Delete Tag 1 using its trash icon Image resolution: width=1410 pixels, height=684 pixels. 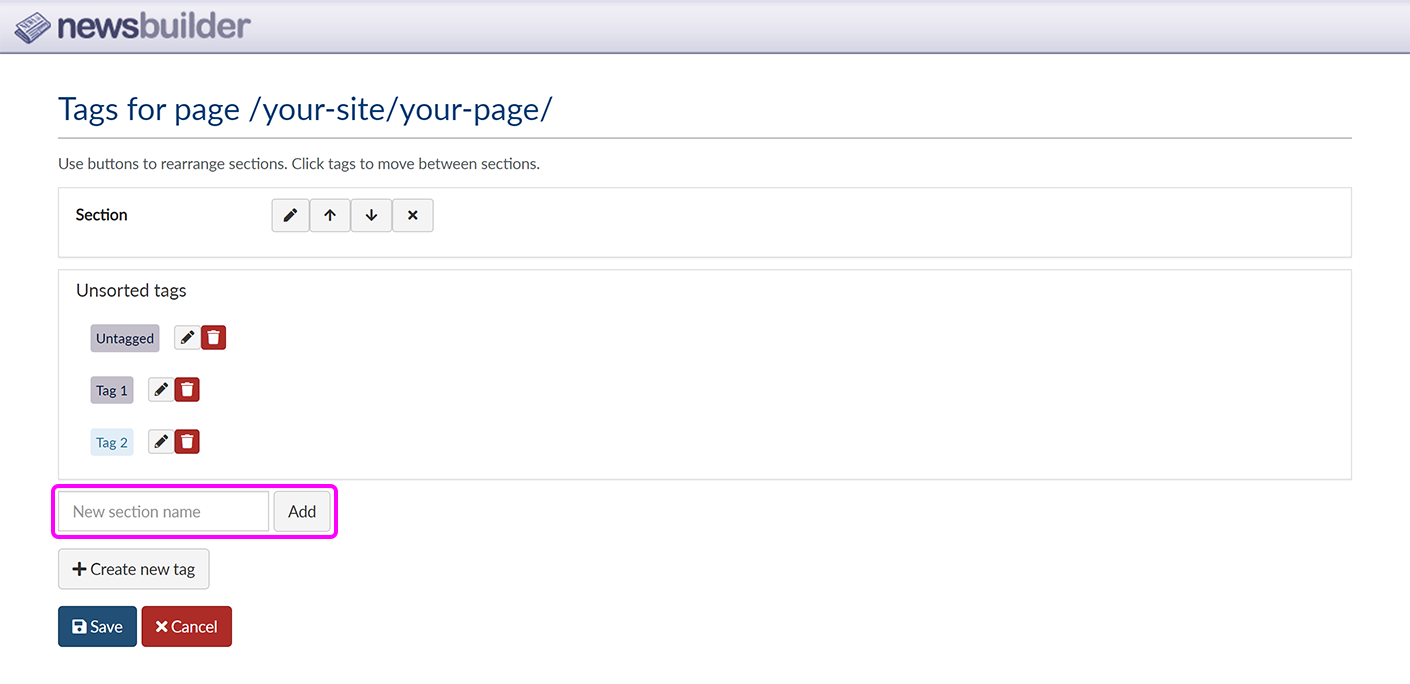[x=187, y=390]
